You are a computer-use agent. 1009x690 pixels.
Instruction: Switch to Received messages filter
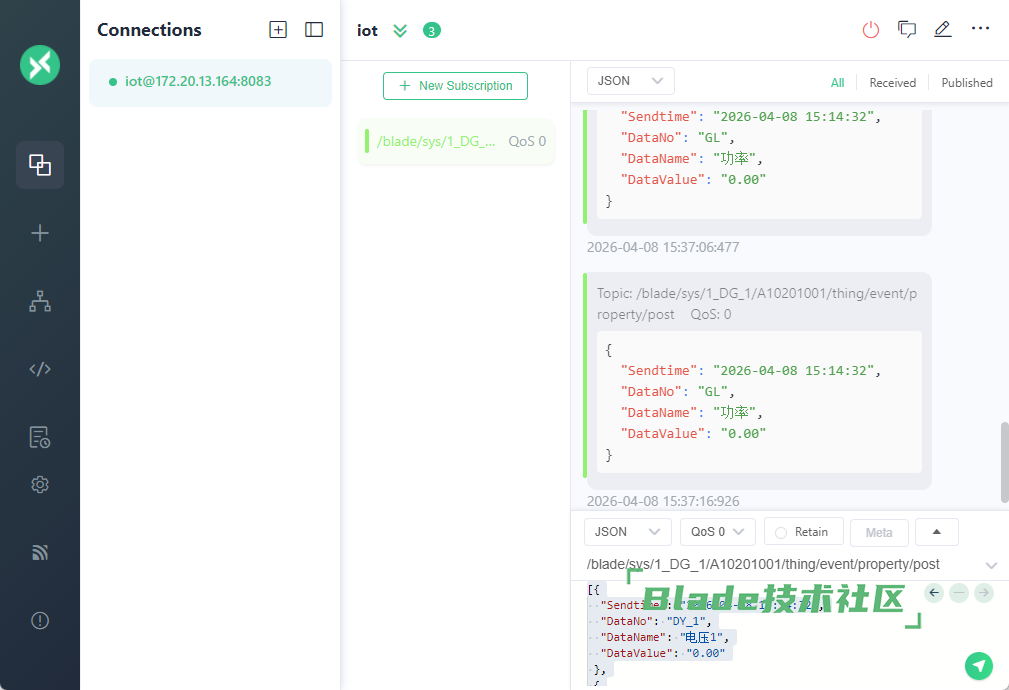892,83
